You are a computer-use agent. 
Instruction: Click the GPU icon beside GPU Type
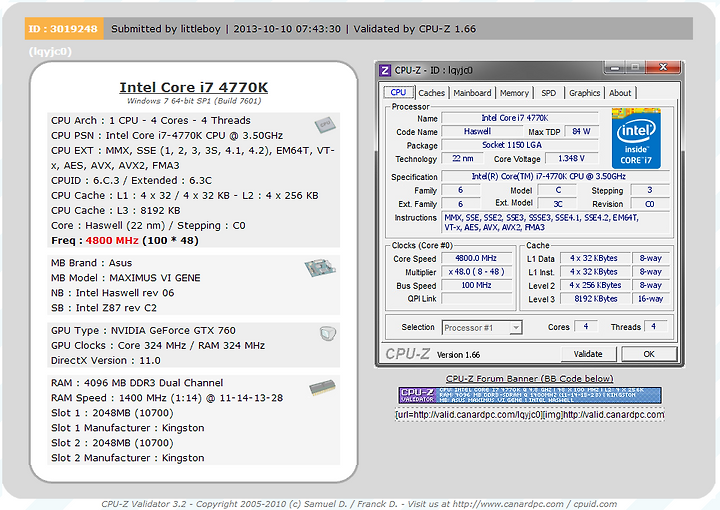328,333
